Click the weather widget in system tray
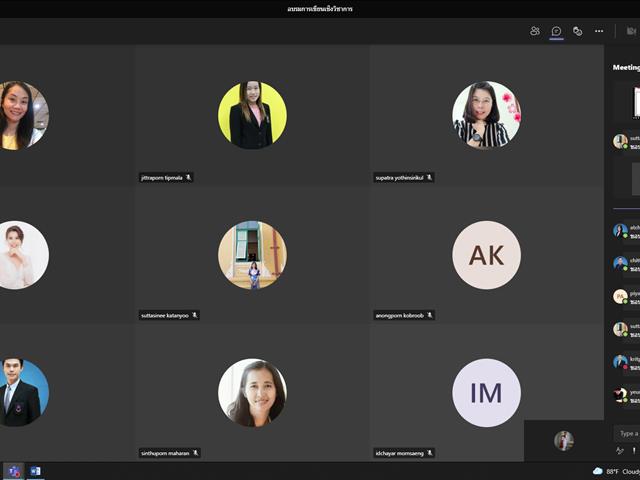Viewport: 640px width, 480px height. [x=616, y=471]
